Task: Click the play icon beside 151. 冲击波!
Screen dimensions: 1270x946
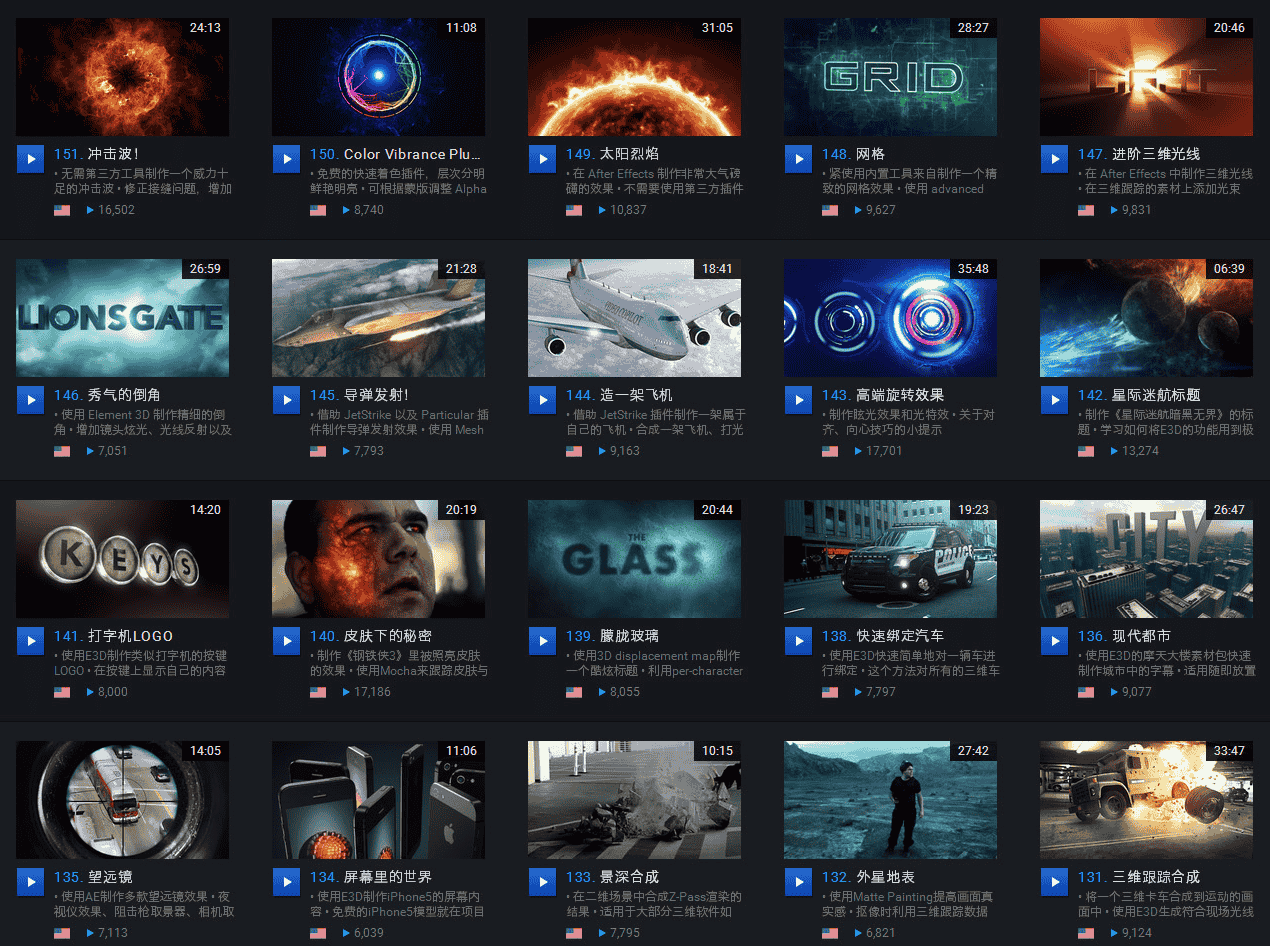Action: (x=30, y=158)
